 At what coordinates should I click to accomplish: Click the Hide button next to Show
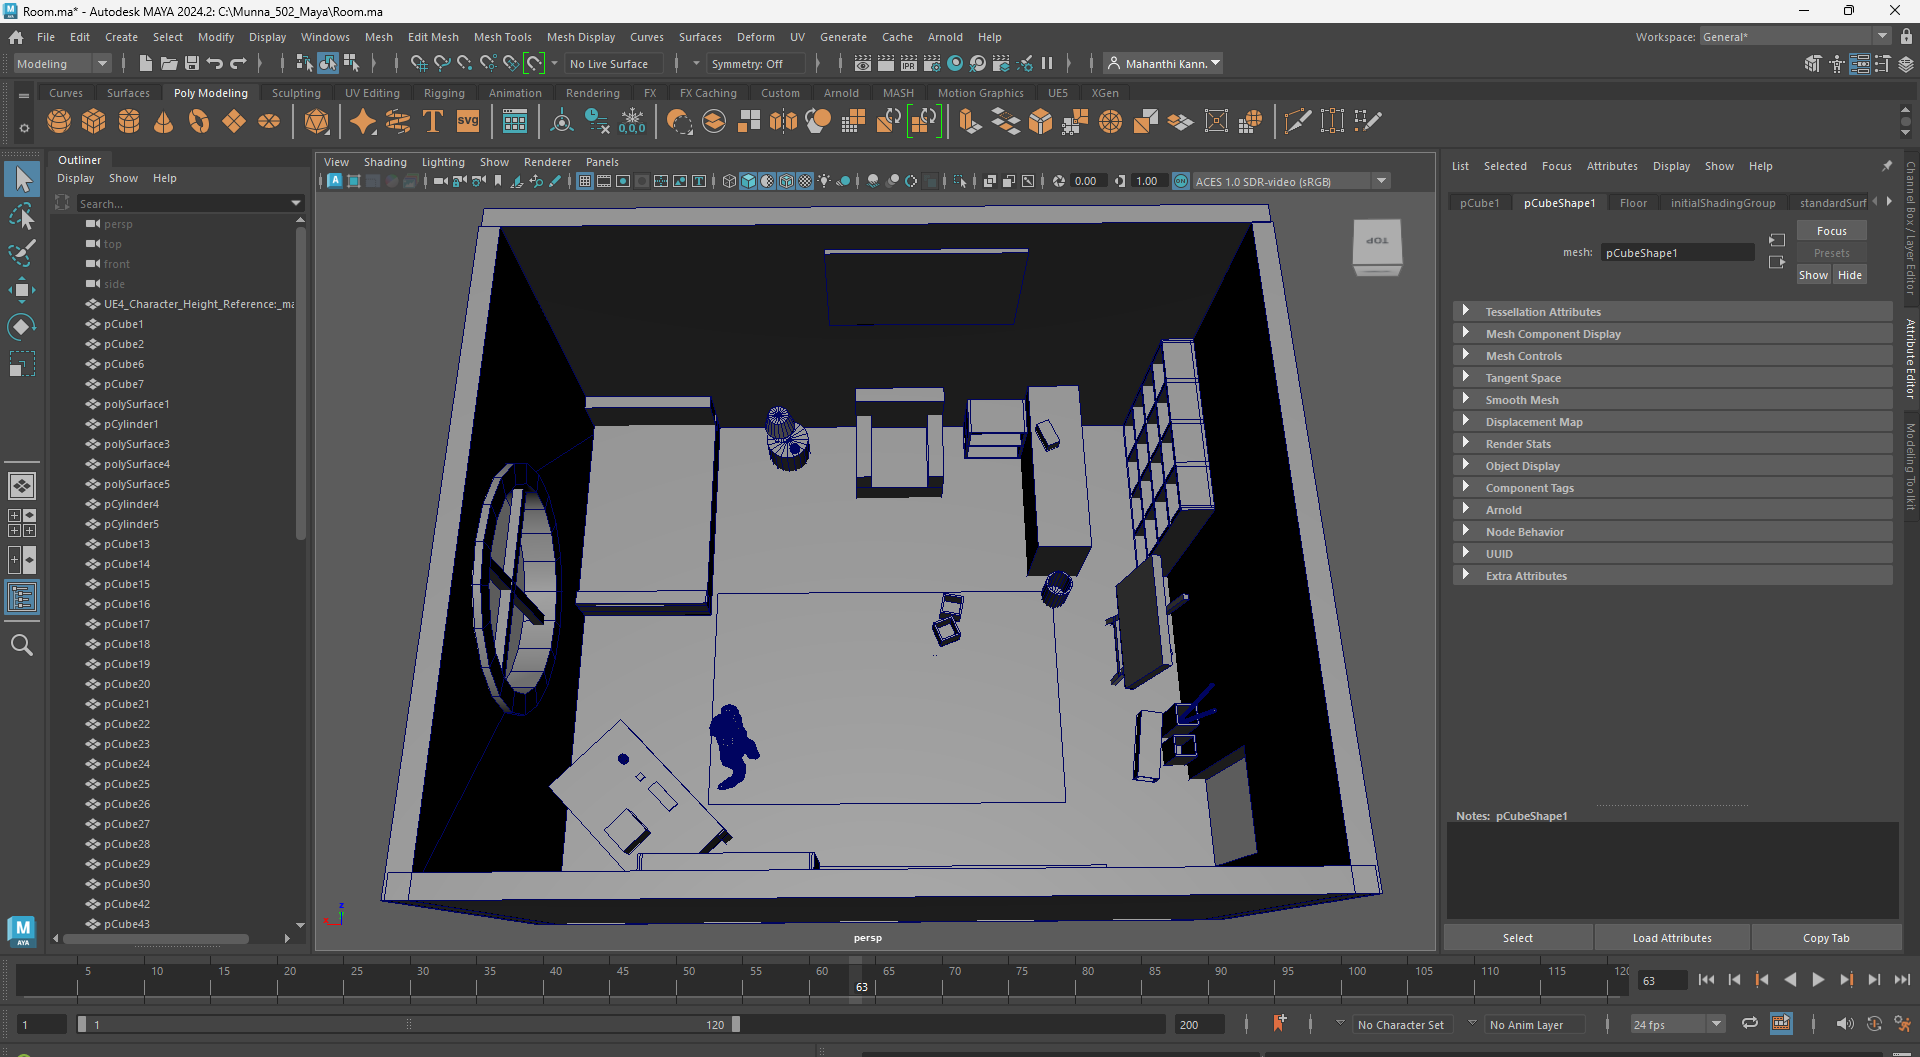(1850, 275)
